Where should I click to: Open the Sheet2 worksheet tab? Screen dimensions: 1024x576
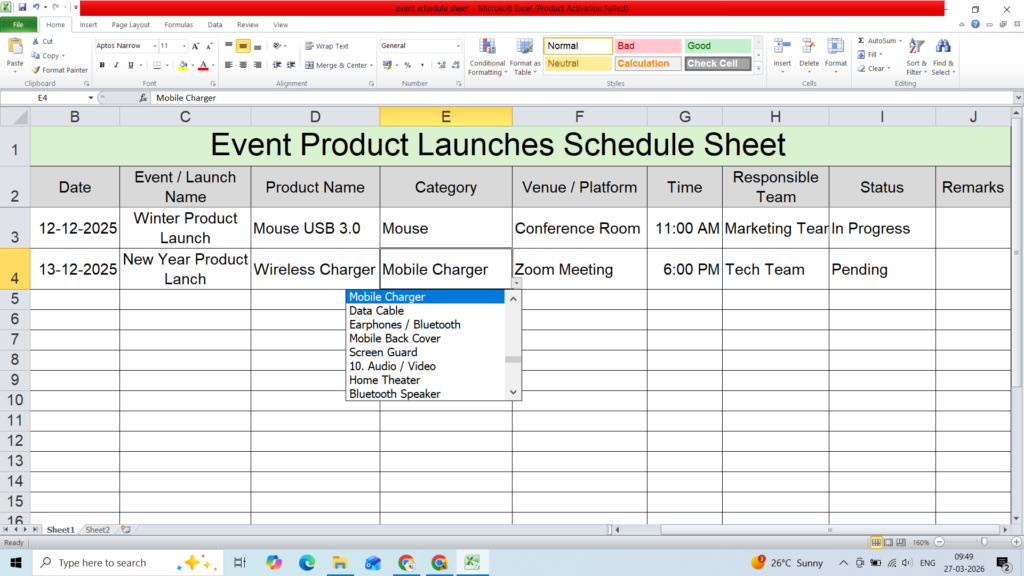[97, 530]
